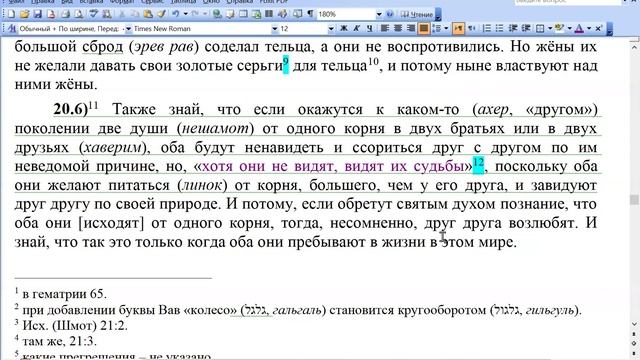The image size is (640, 360).
Task: Open the Columns layout button
Action: point(269,14)
